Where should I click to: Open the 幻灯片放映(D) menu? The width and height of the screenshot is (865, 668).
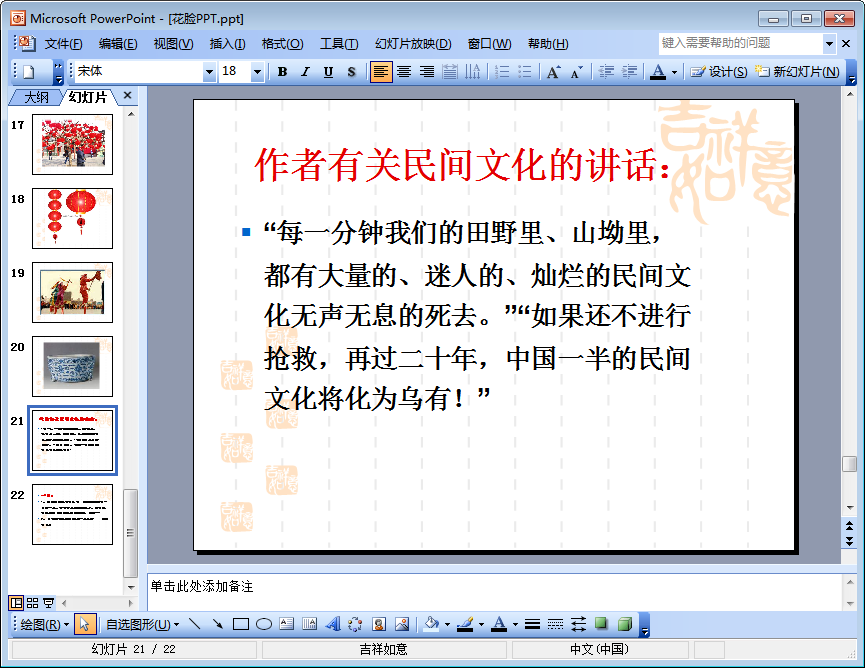413,44
